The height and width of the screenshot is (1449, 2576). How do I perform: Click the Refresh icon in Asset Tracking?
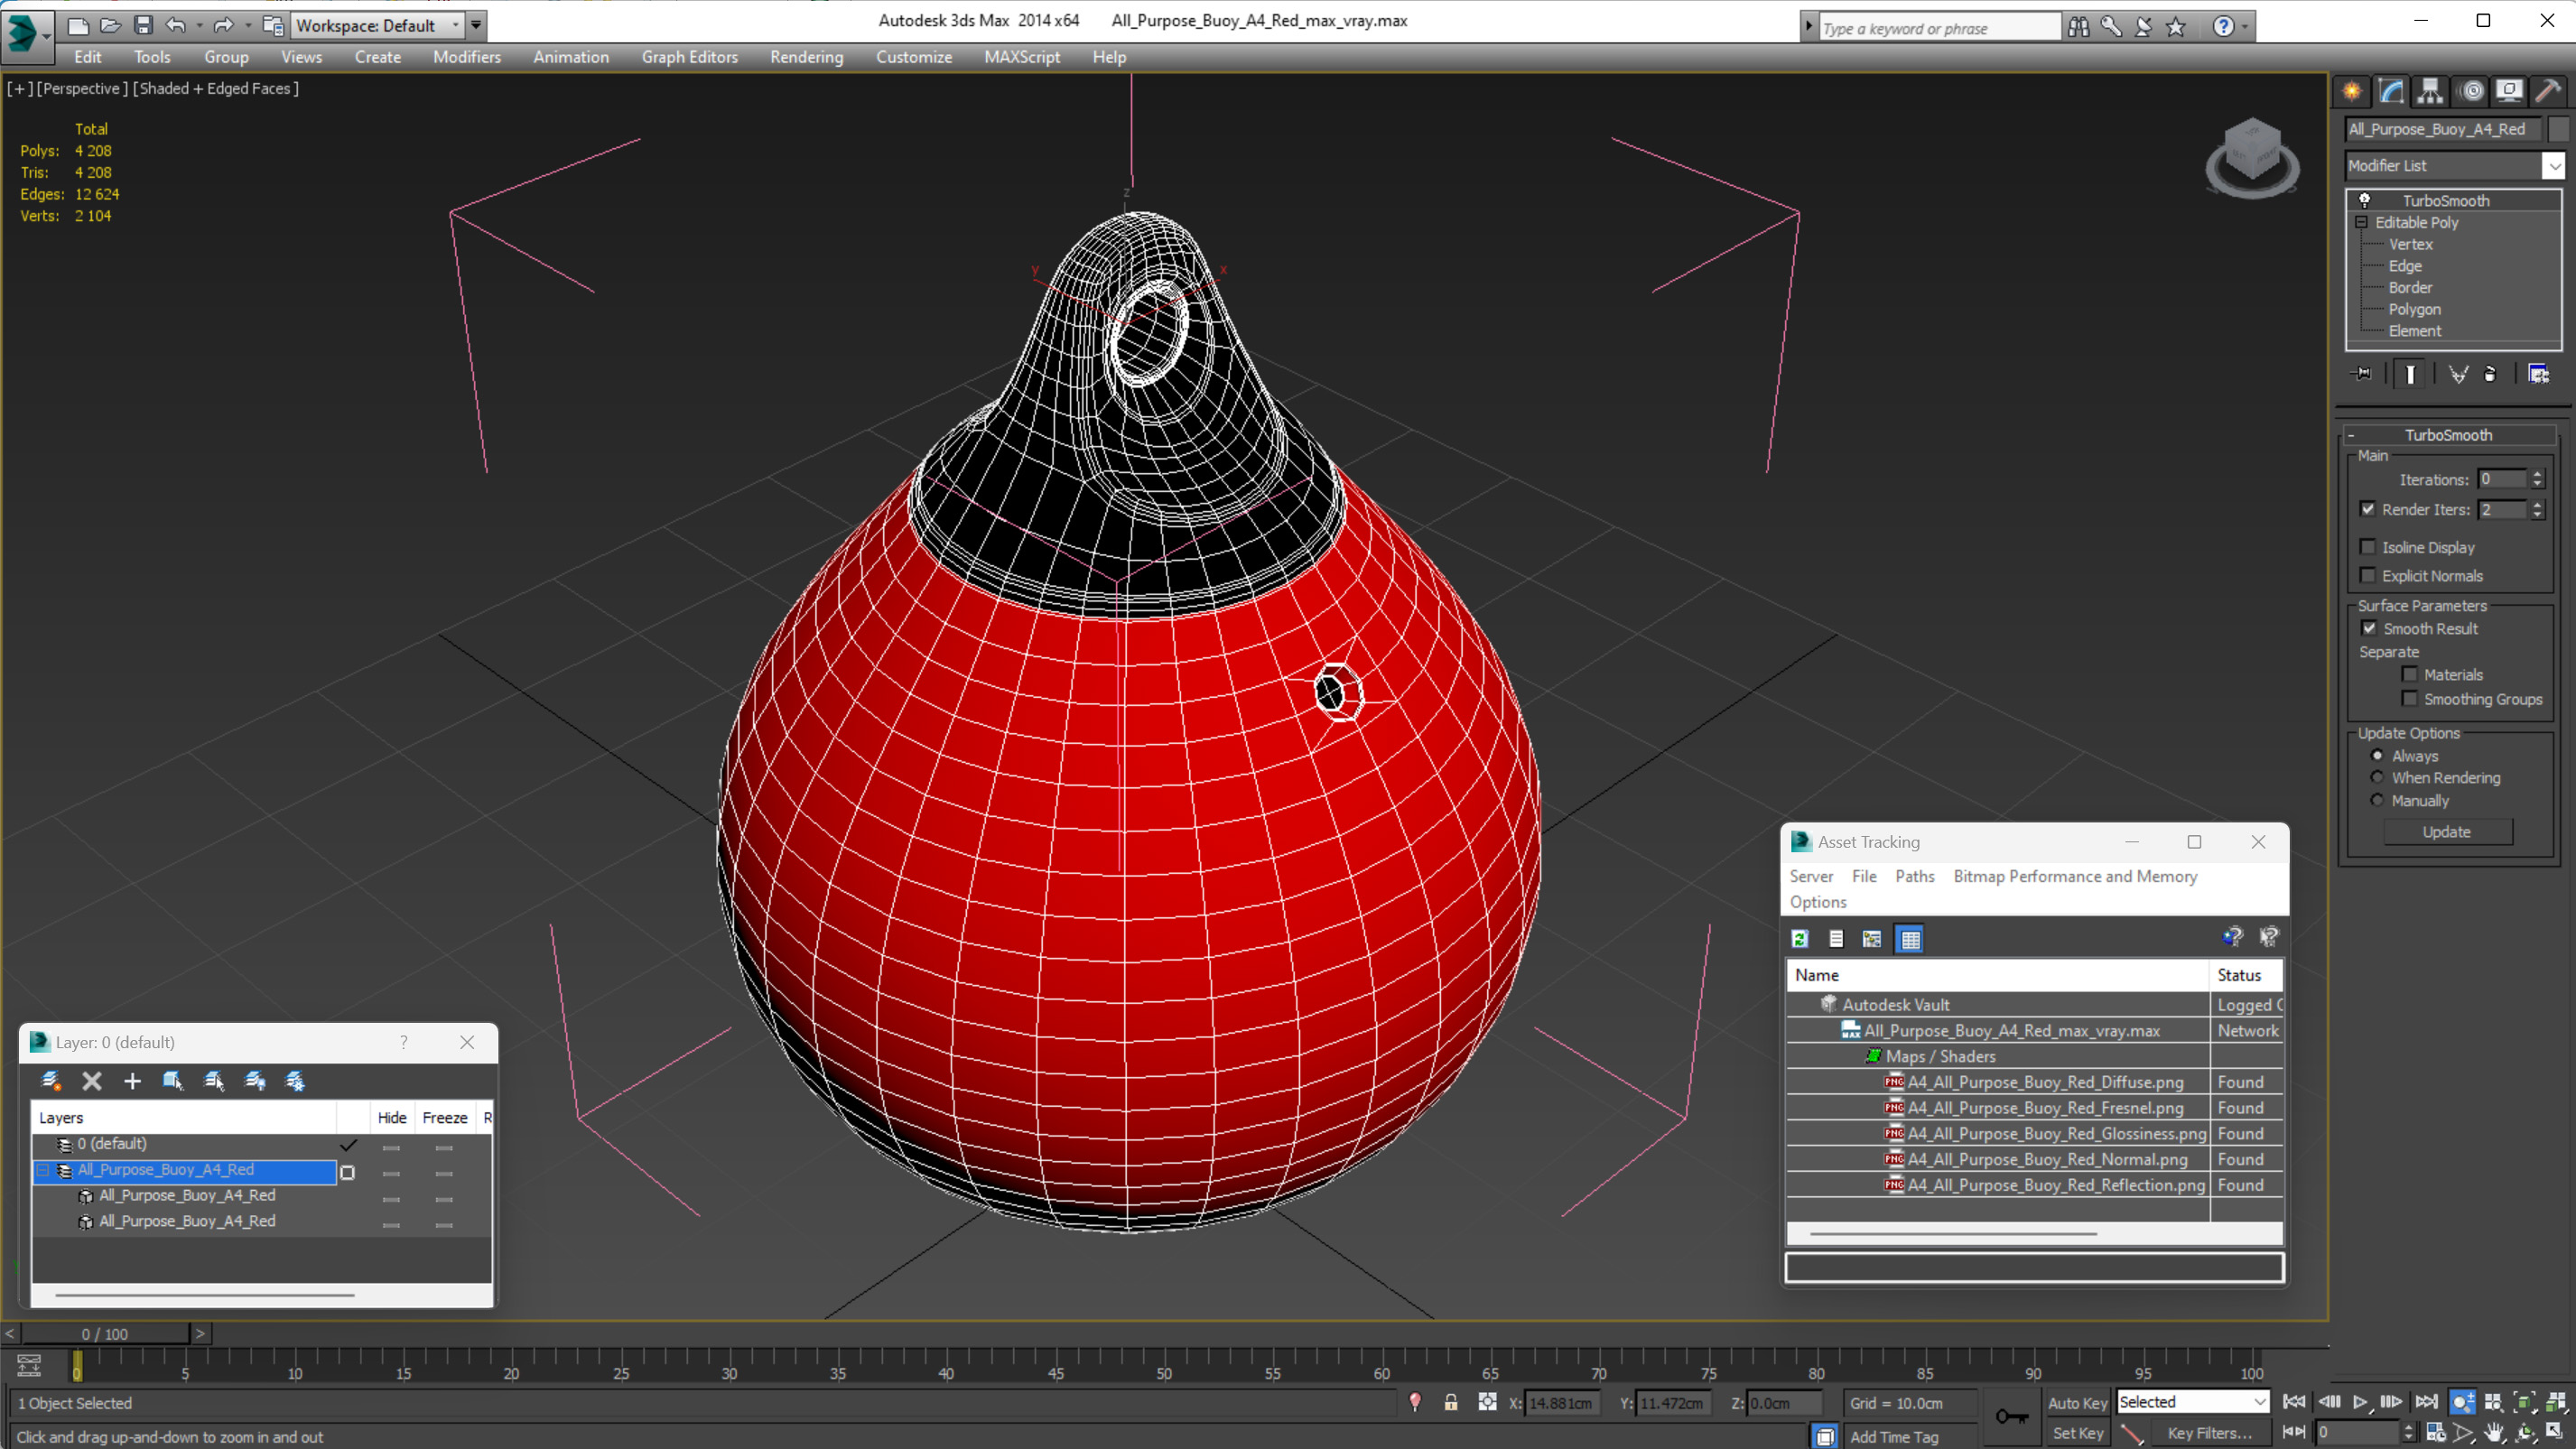(1800, 939)
